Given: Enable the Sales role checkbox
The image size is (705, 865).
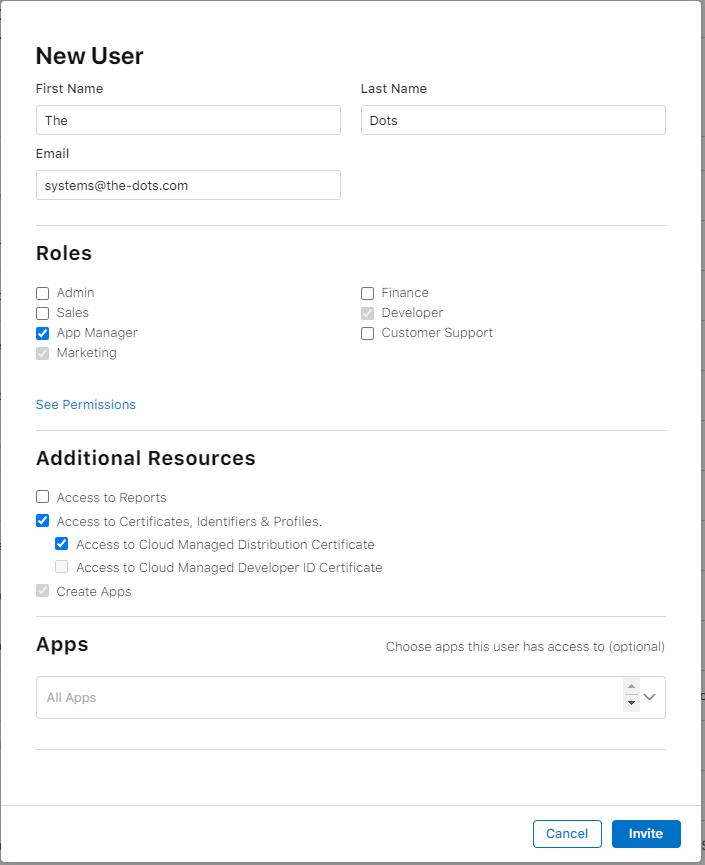Looking at the screenshot, I should [x=42, y=313].
